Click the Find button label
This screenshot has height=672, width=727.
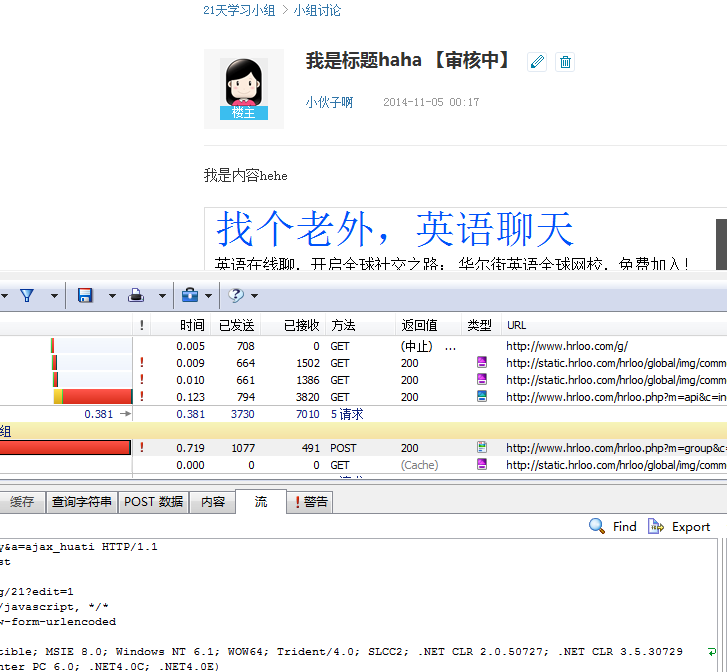click(x=625, y=526)
